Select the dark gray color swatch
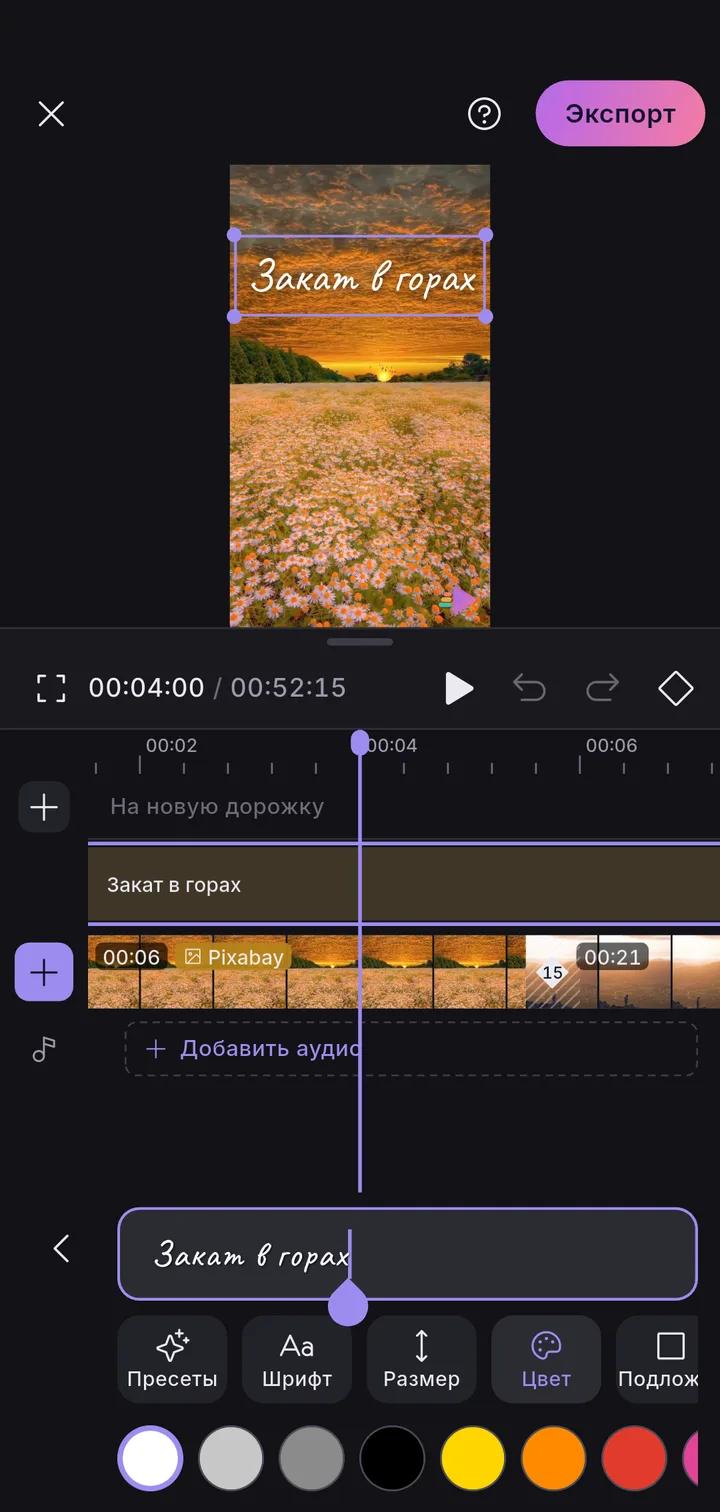720x1512 pixels. [x=311, y=1458]
